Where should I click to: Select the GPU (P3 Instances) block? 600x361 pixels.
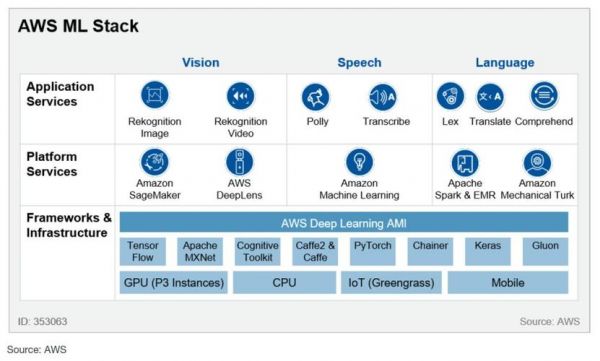click(x=174, y=283)
